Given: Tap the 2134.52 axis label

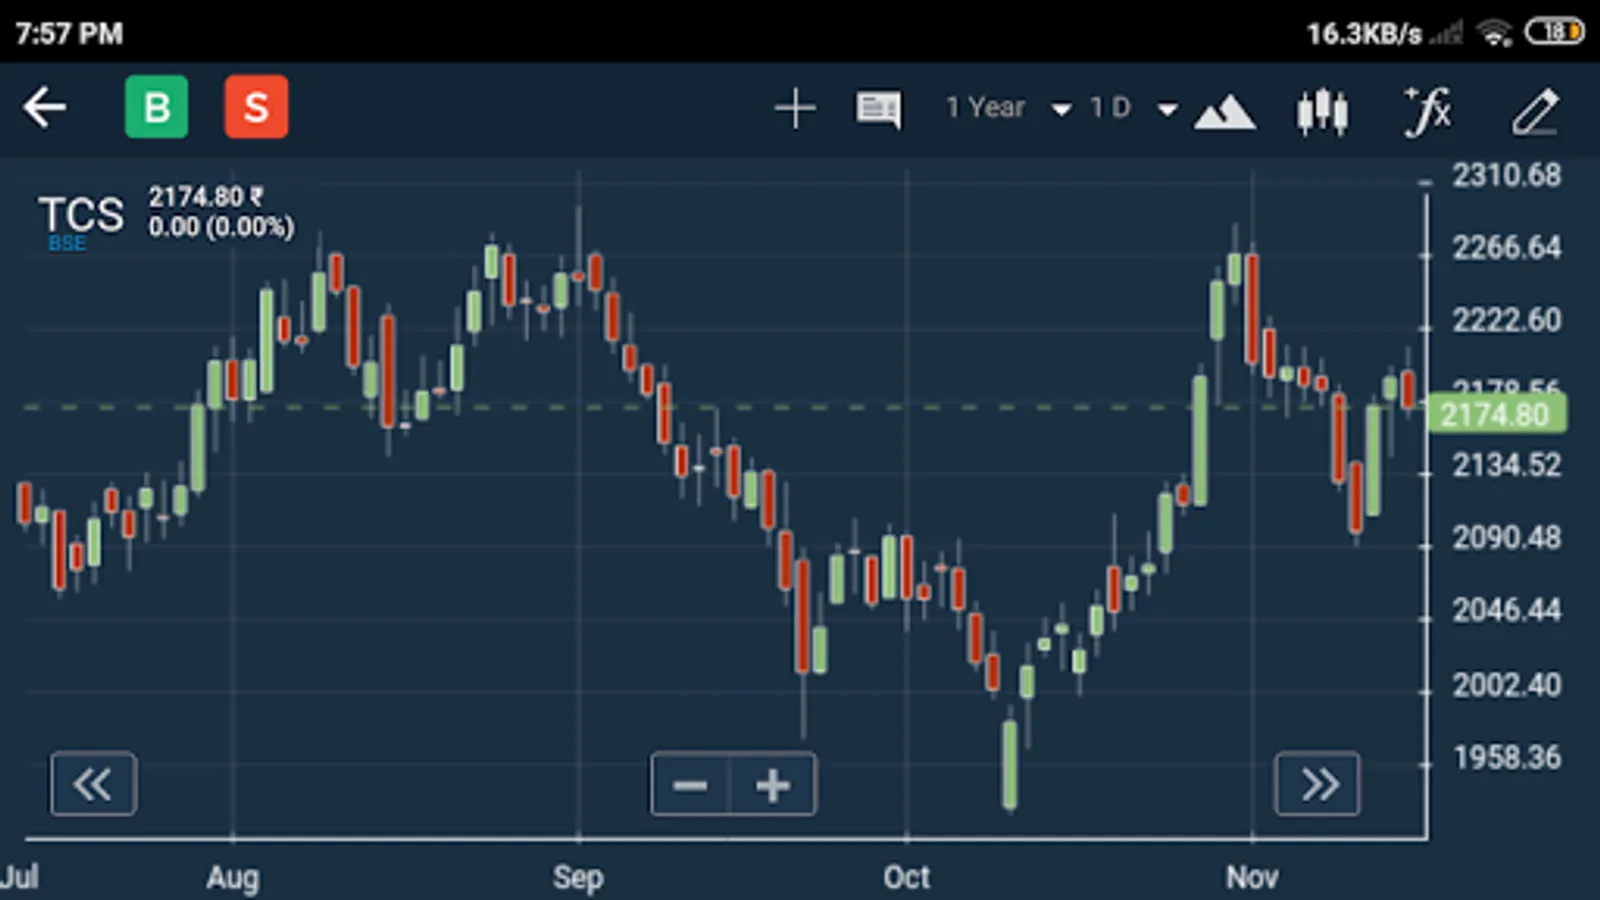Looking at the screenshot, I should [x=1506, y=465].
